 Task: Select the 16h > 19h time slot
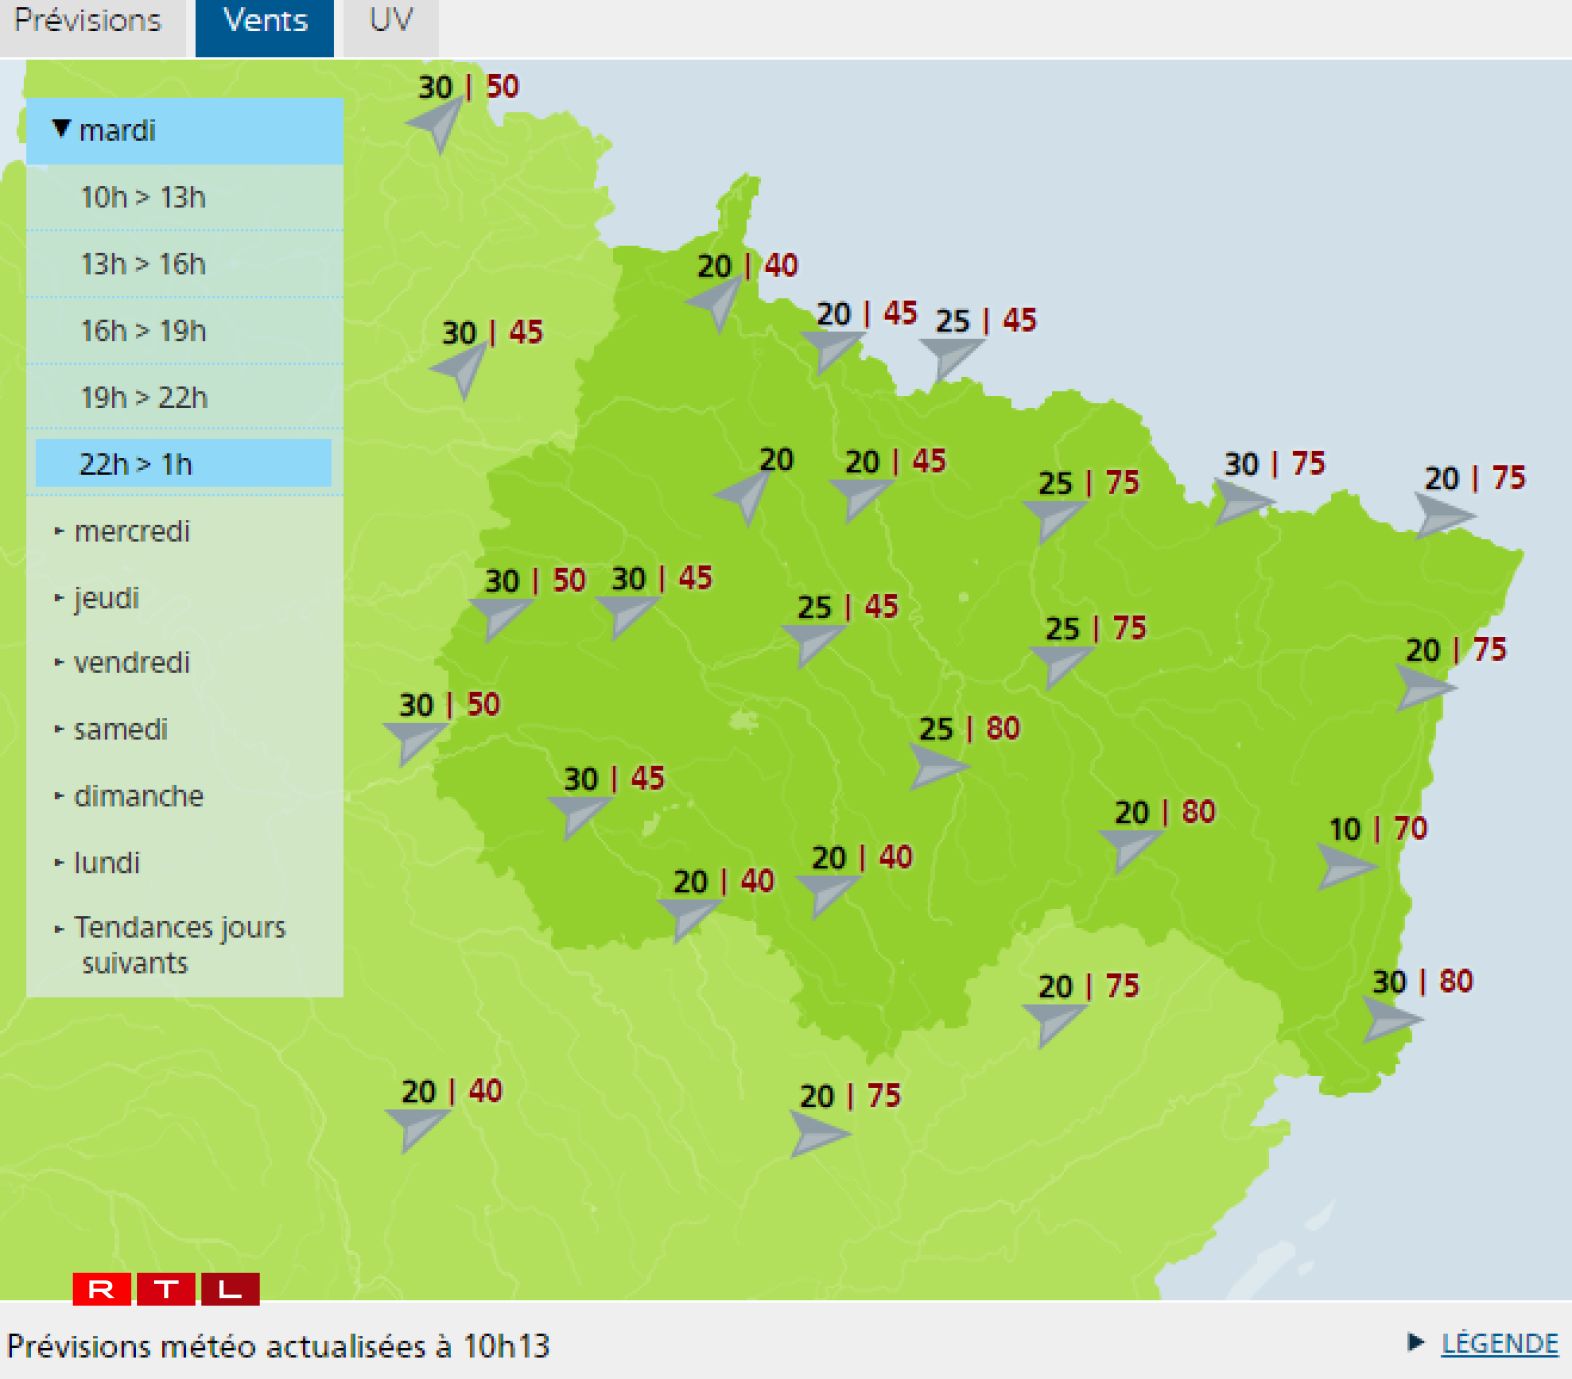pos(143,331)
